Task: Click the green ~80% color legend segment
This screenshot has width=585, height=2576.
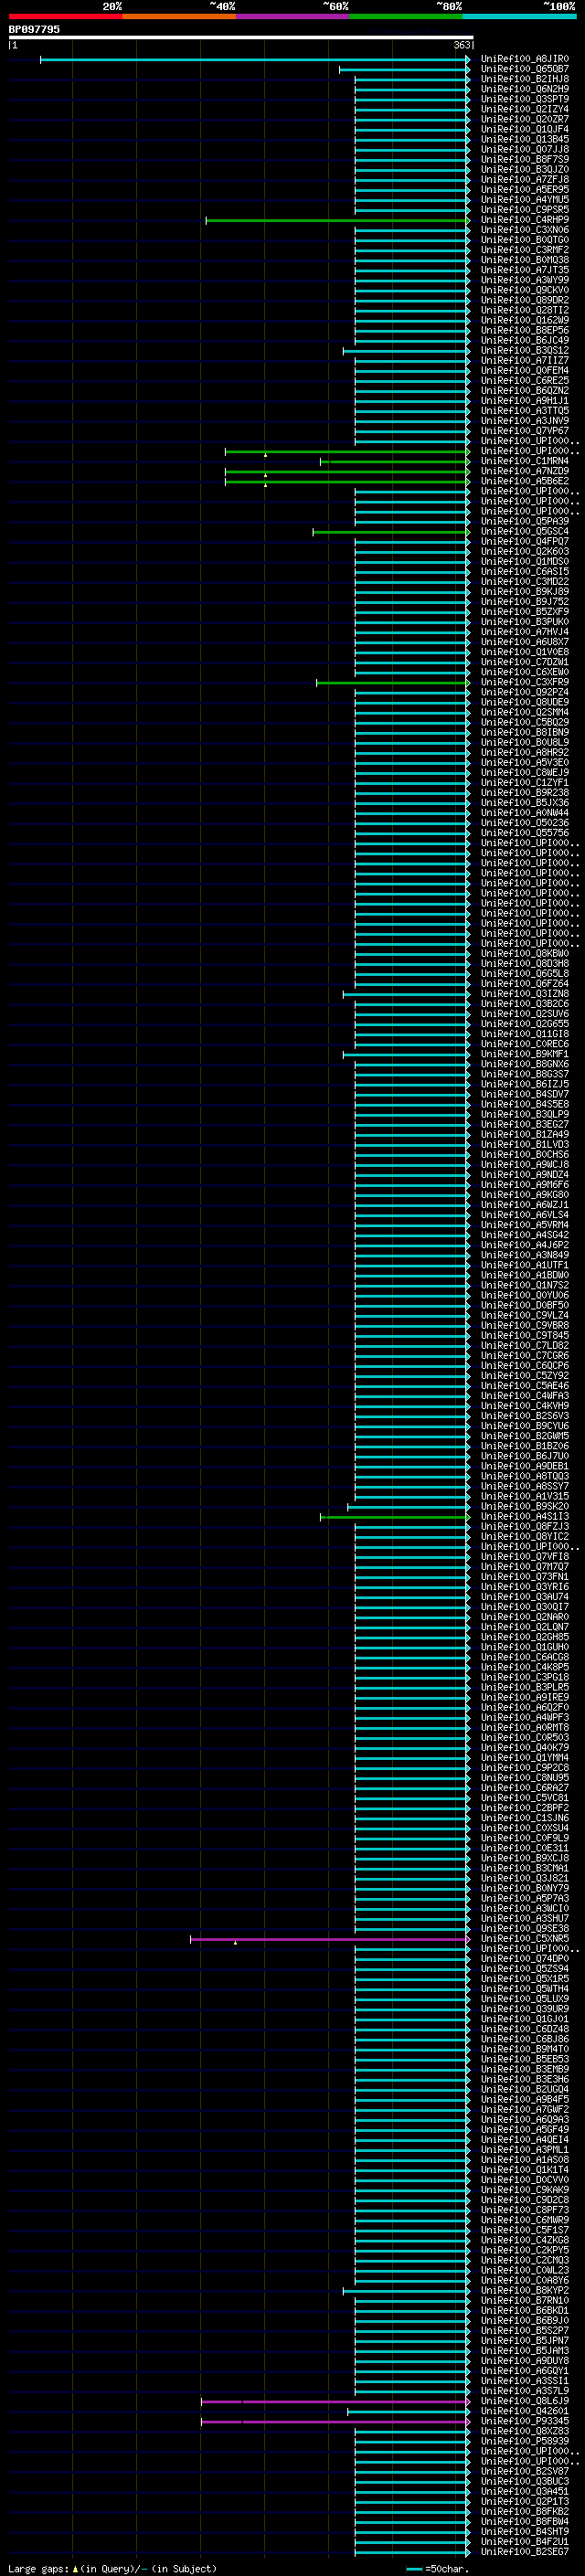Action: point(406,17)
